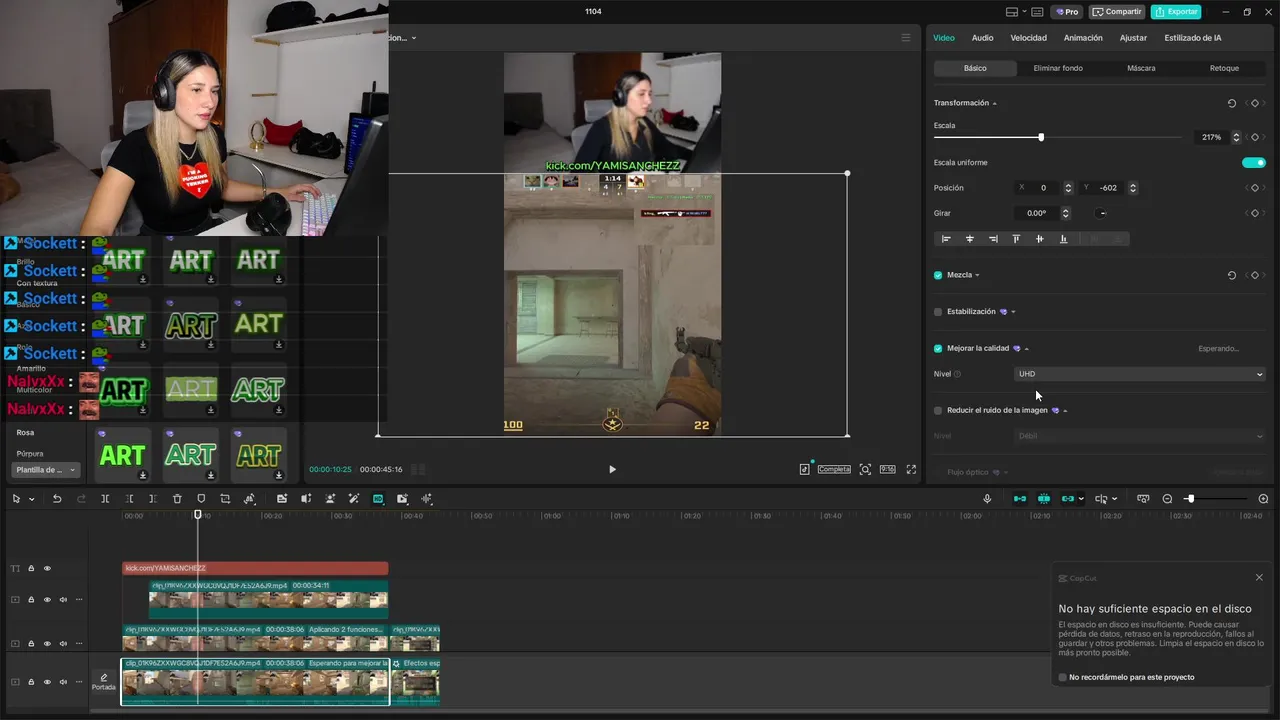
Task: Click the Exportar button
Action: point(1176,12)
